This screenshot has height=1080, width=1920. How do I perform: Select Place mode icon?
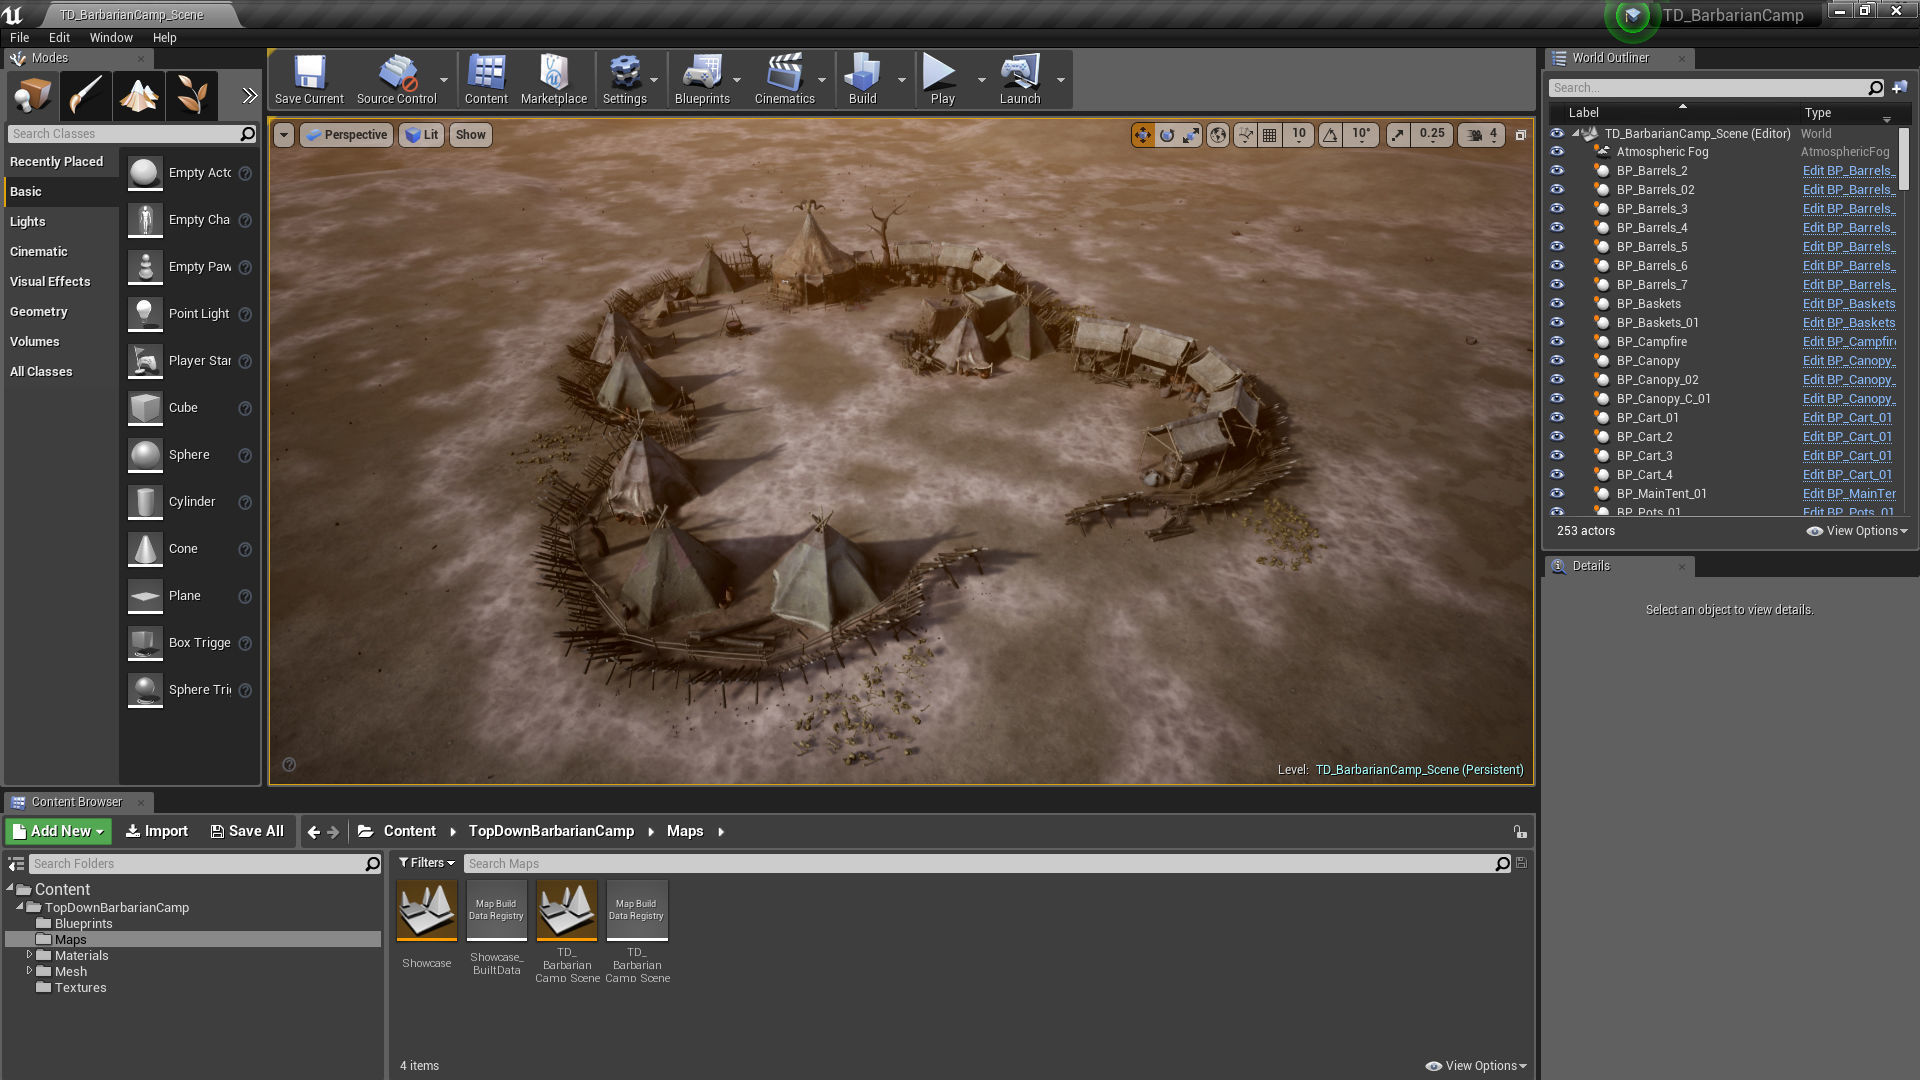[32, 96]
